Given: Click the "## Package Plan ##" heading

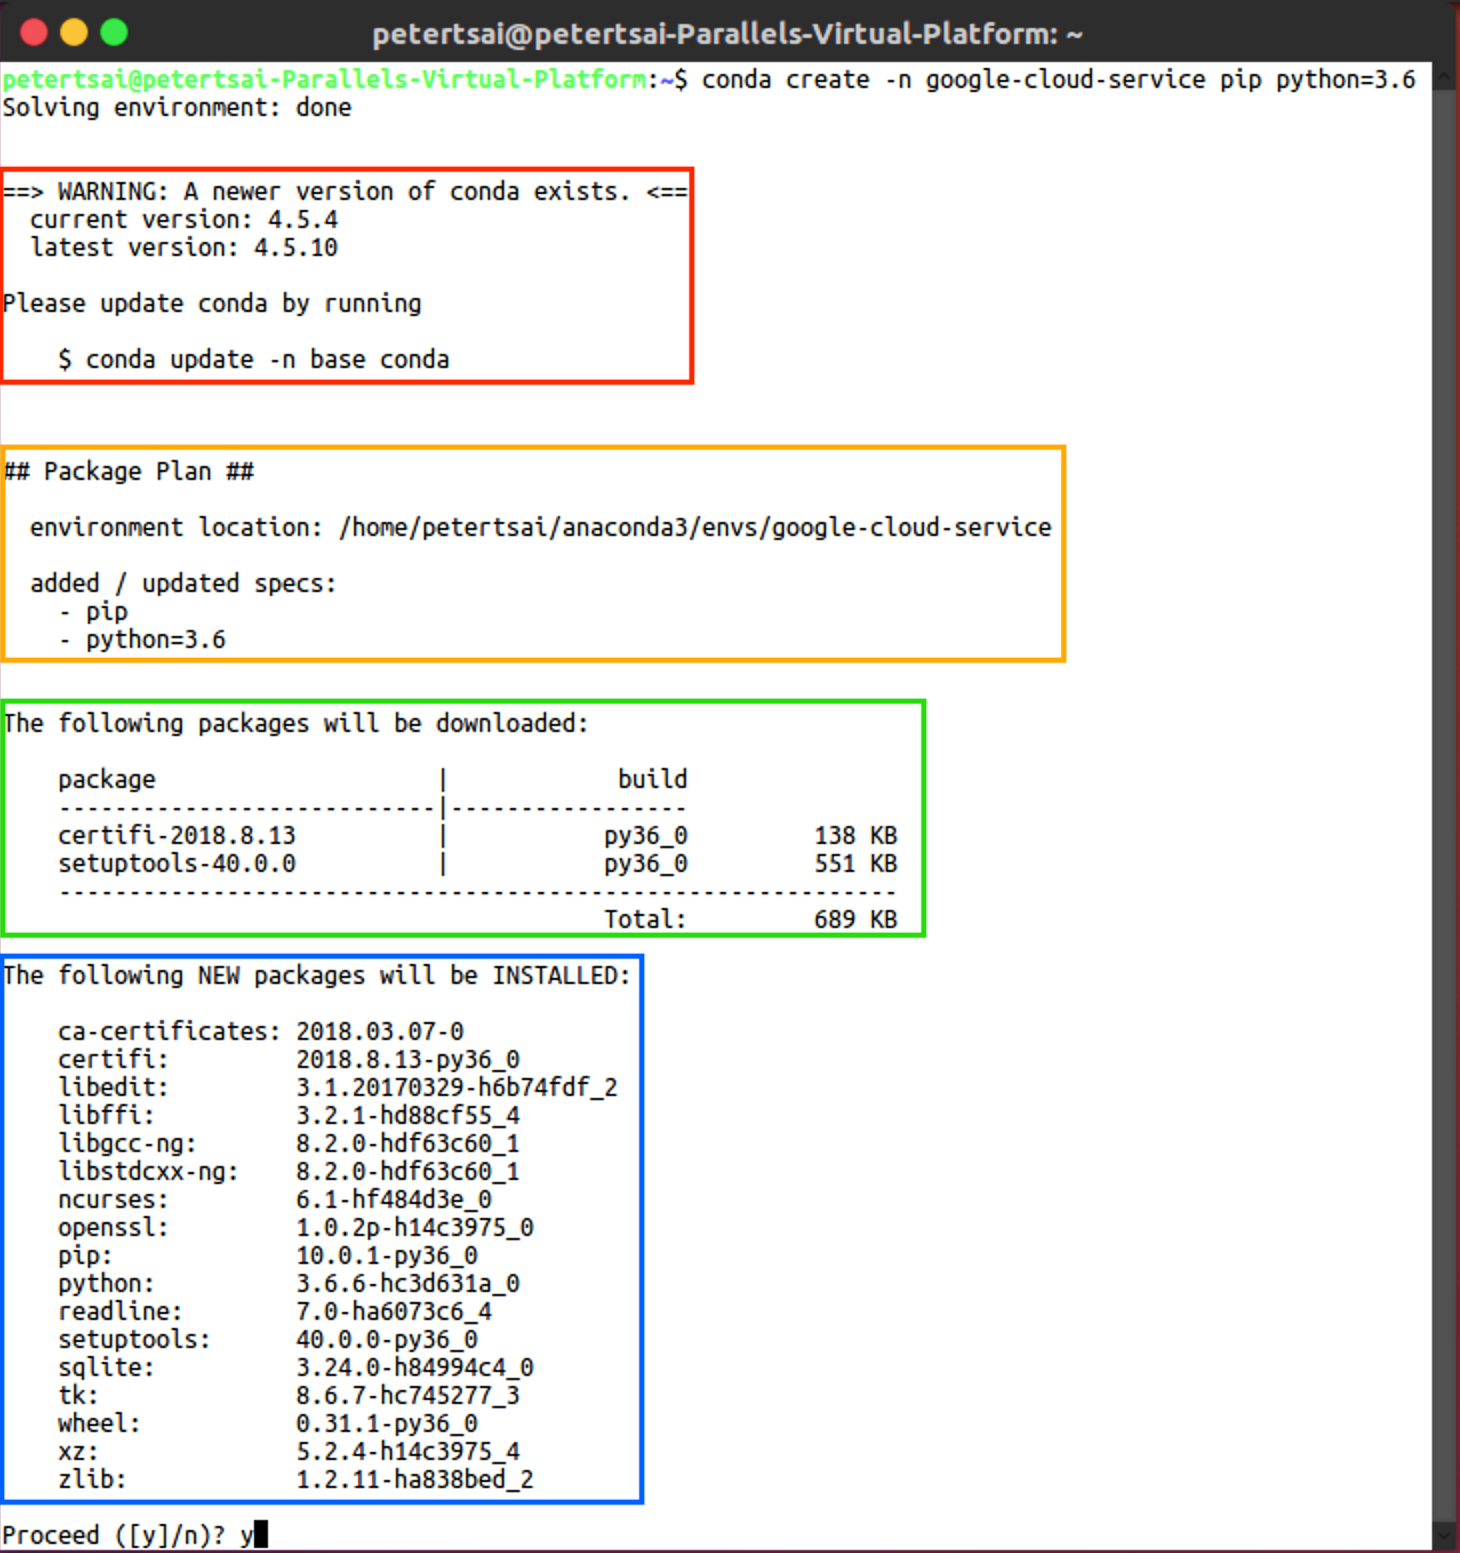Looking at the screenshot, I should click(x=129, y=472).
